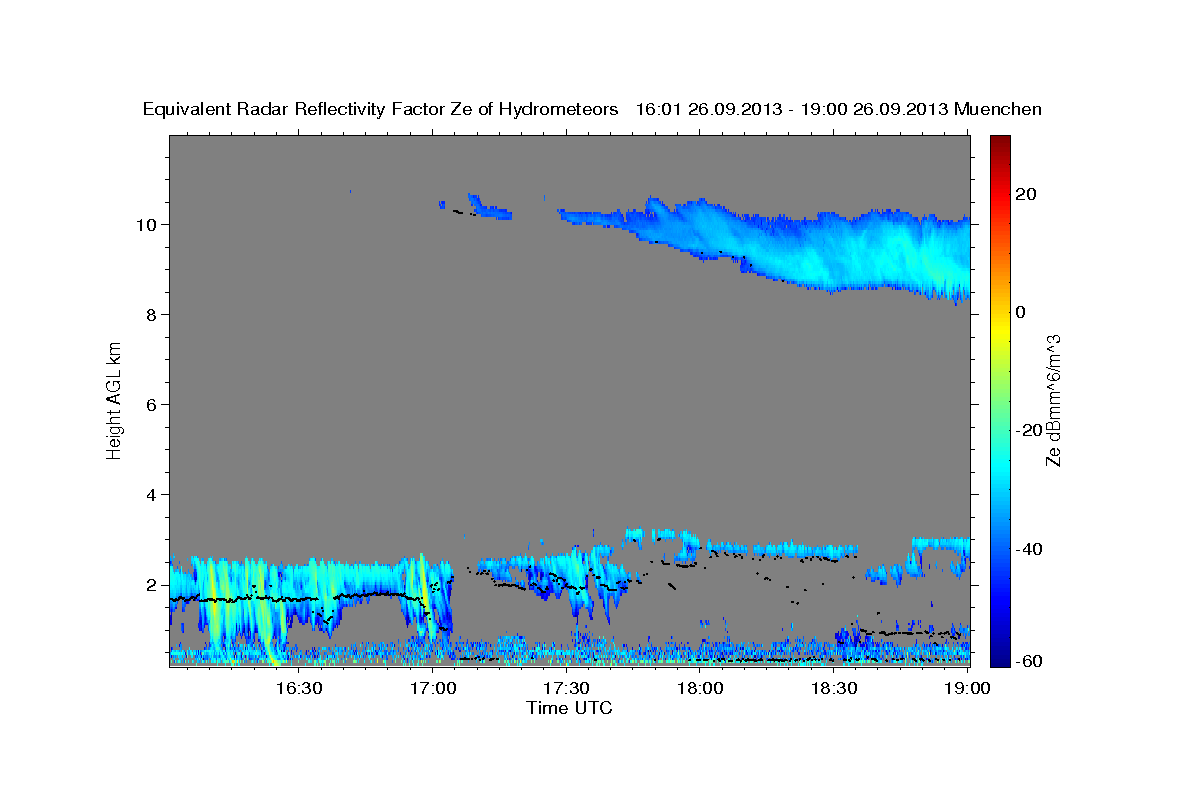Viewport: 1200px width, 800px height.
Task: Click the '-40' colorbar tick label
Action: click(x=1030, y=548)
